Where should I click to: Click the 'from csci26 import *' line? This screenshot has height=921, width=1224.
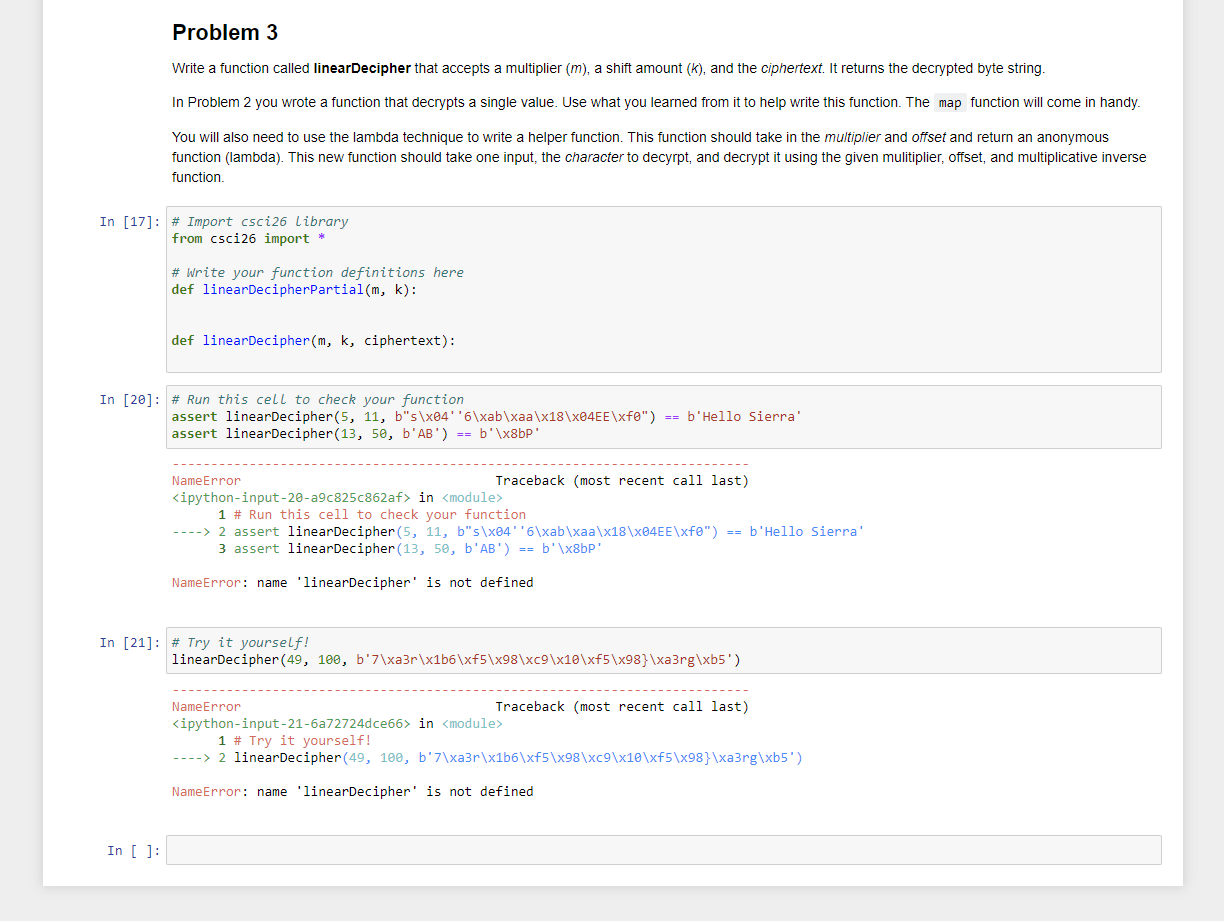point(245,238)
